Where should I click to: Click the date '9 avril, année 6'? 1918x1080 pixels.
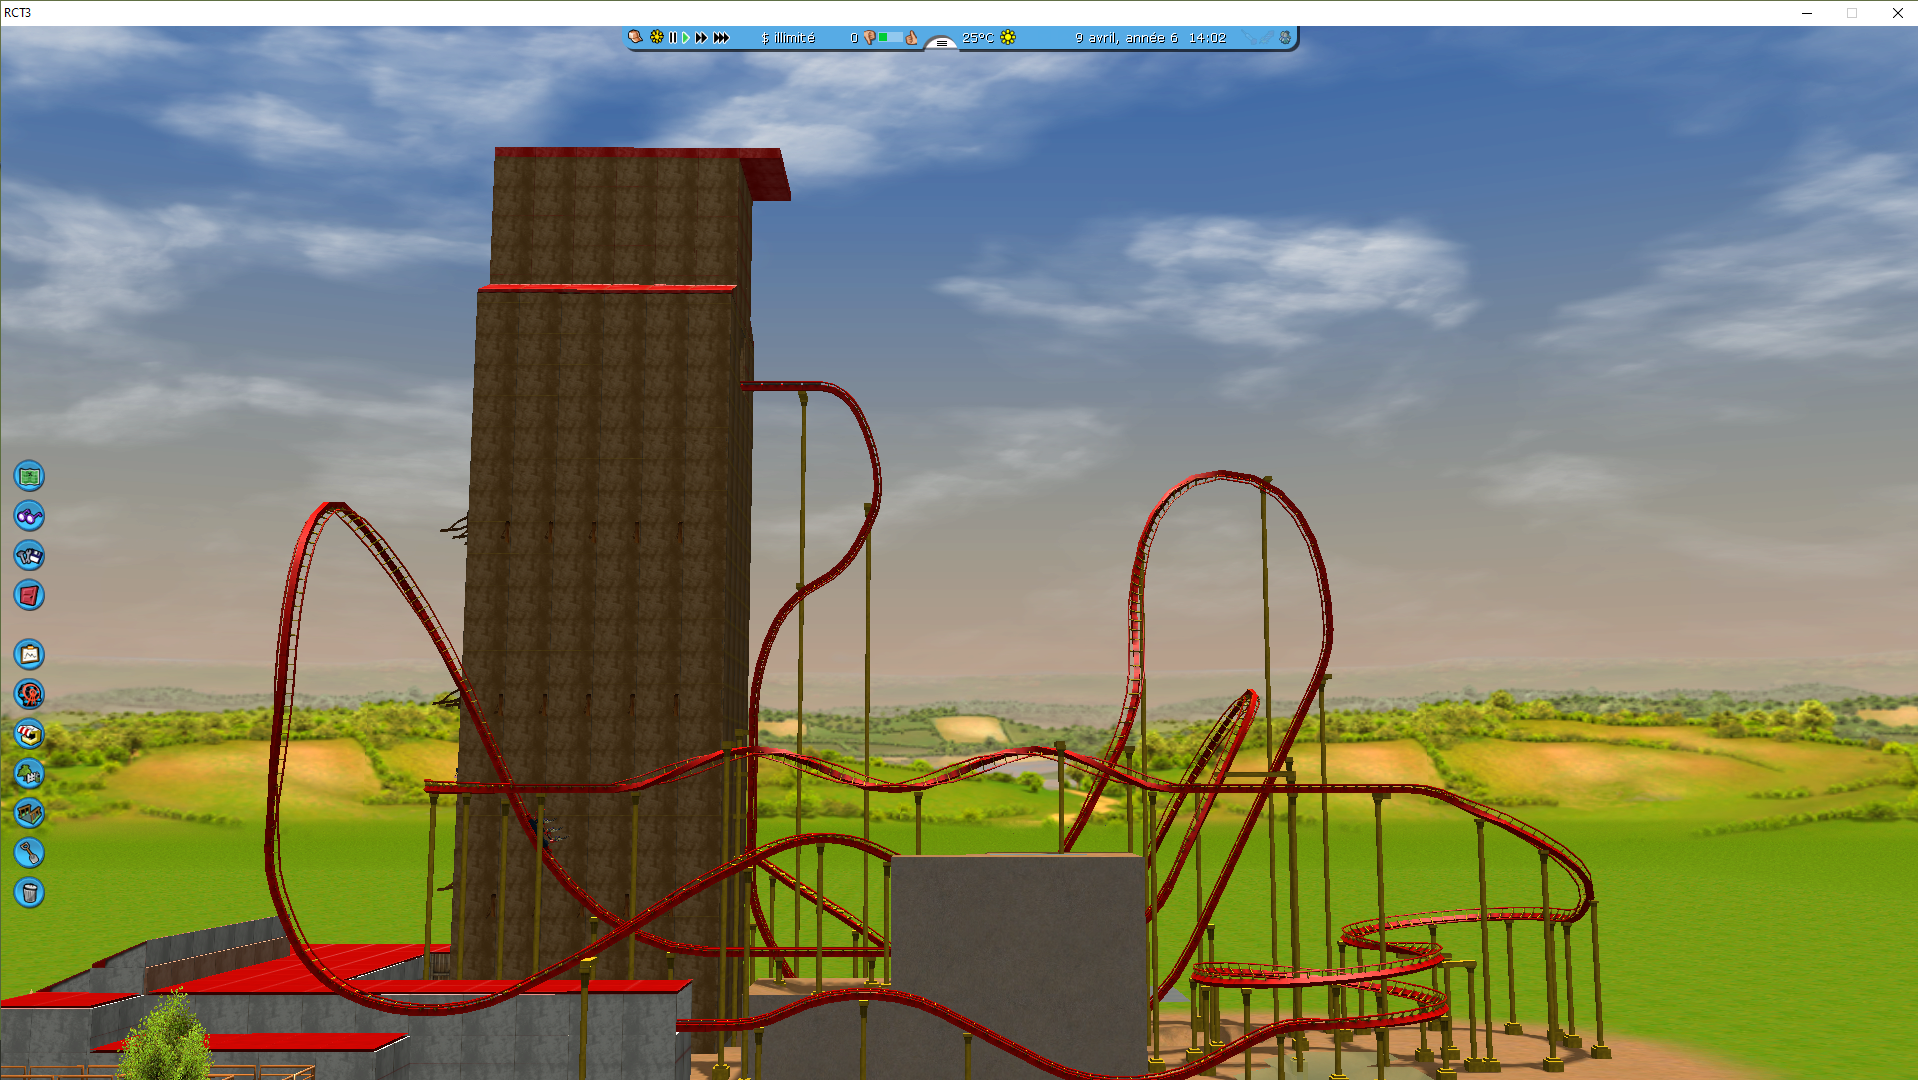(x=1126, y=38)
